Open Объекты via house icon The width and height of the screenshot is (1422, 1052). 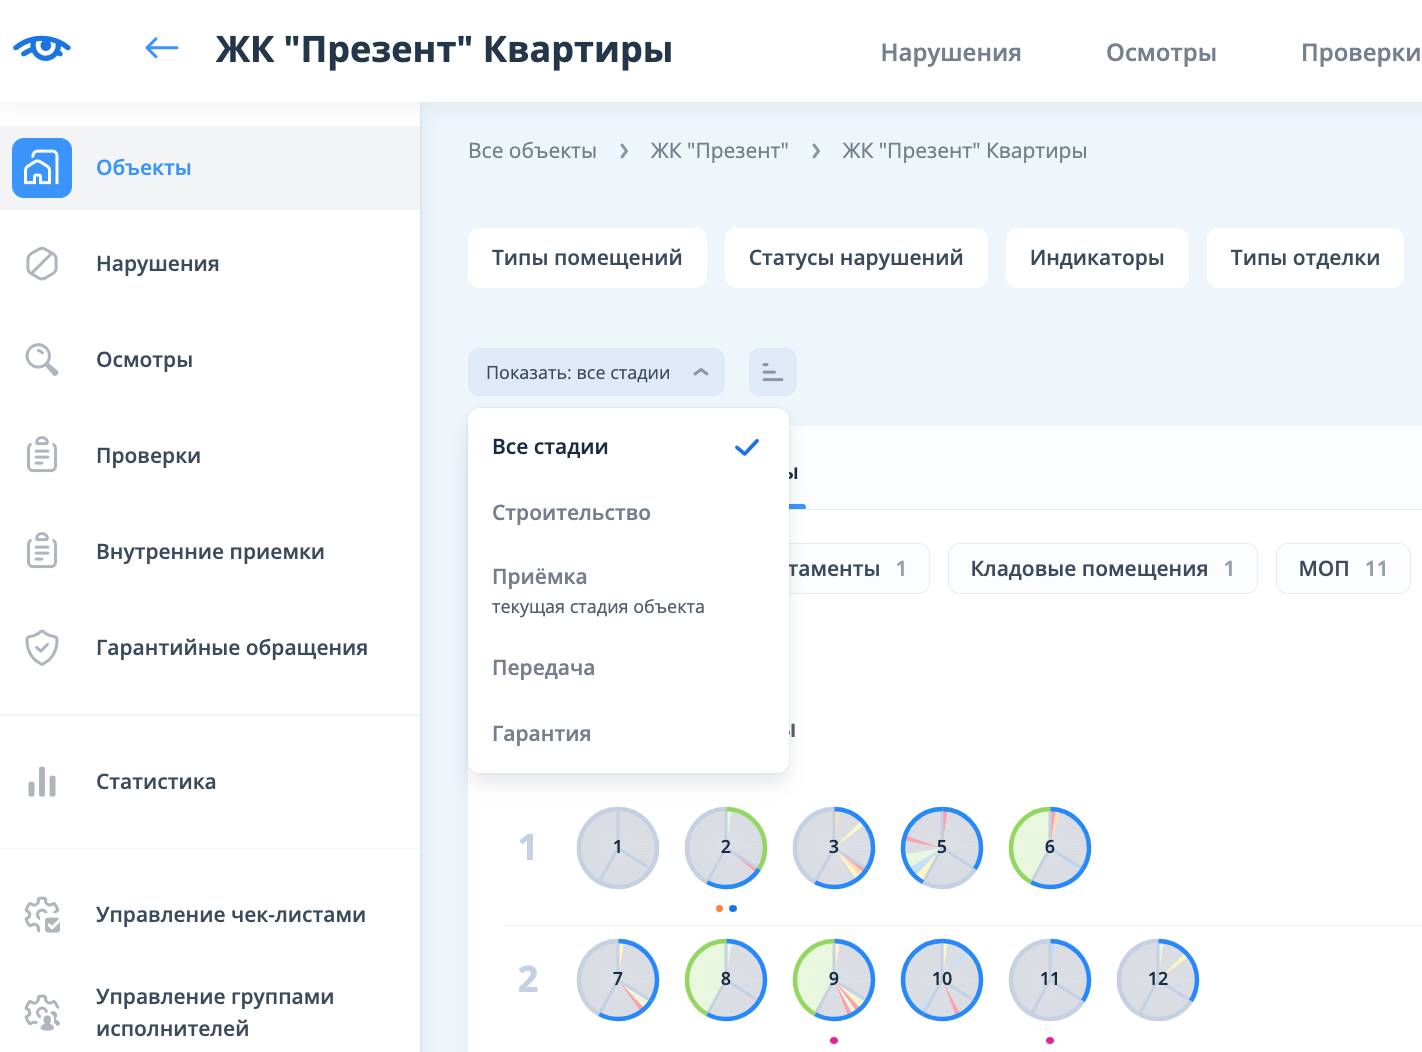point(42,168)
